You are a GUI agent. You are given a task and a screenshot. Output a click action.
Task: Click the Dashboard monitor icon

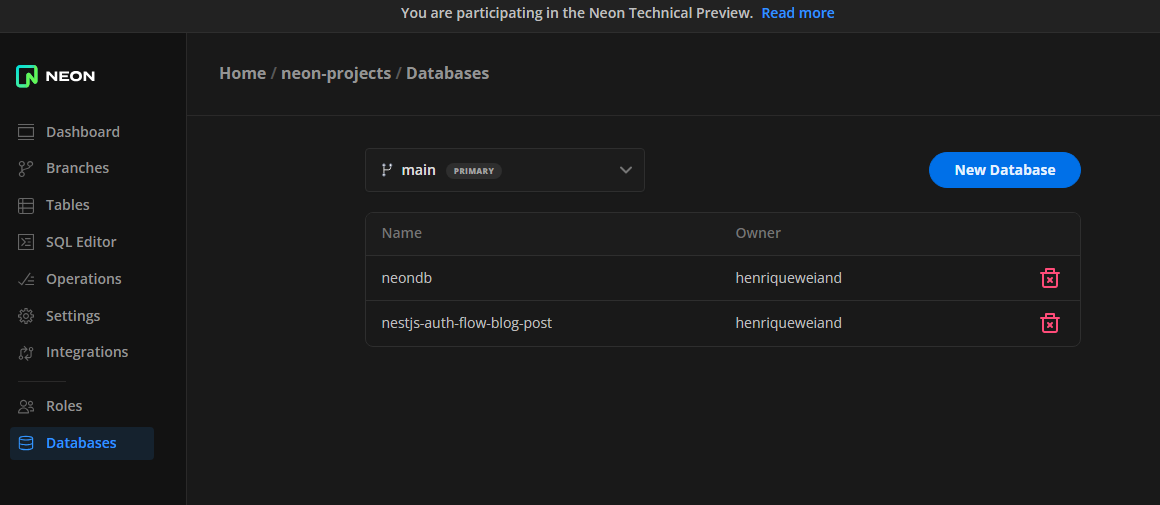[26, 132]
